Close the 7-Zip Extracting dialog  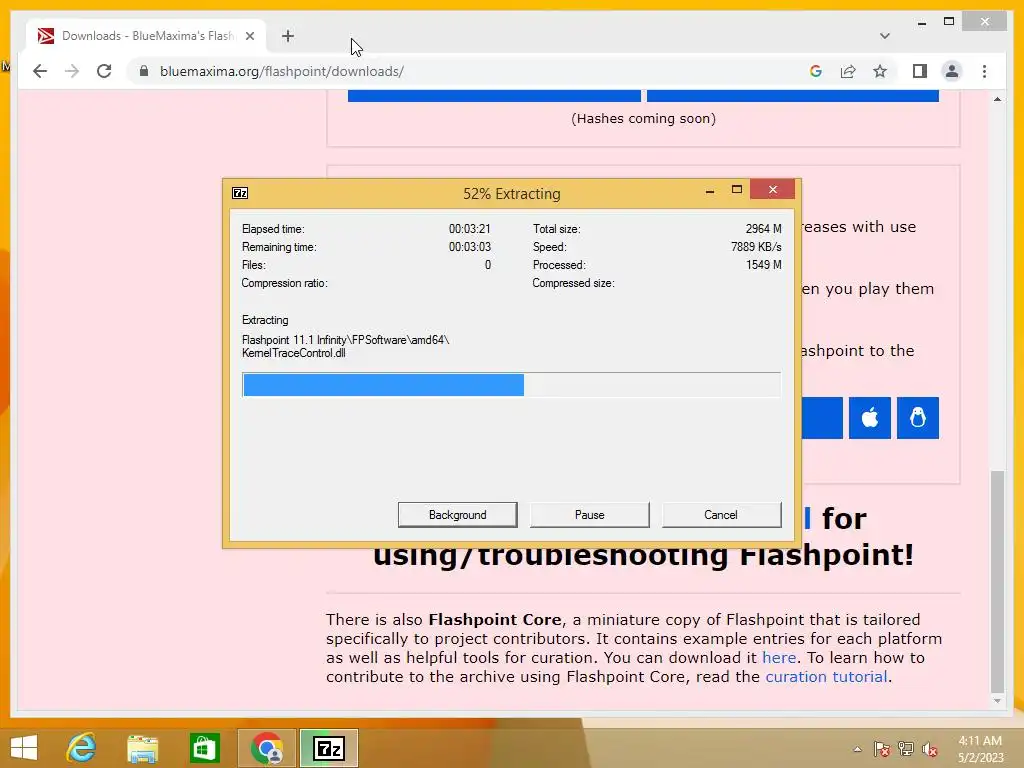[773, 189]
